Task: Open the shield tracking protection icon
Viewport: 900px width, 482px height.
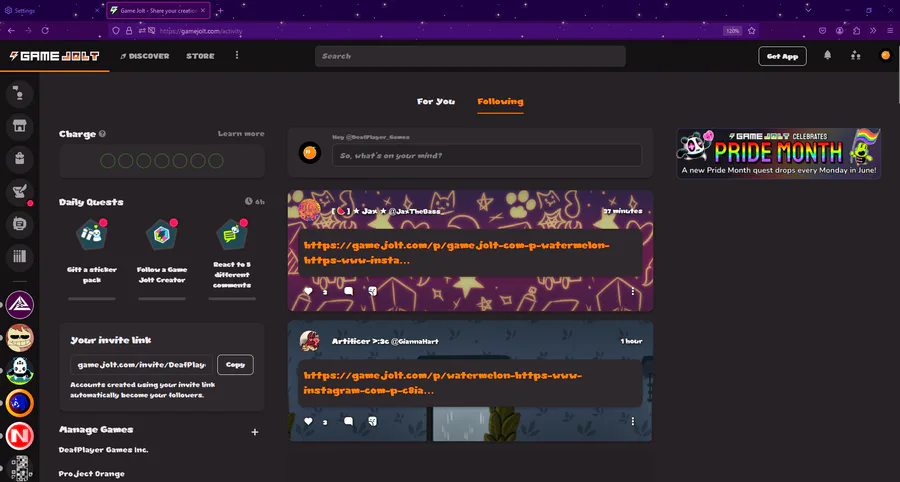Action: pyautogui.click(x=115, y=30)
